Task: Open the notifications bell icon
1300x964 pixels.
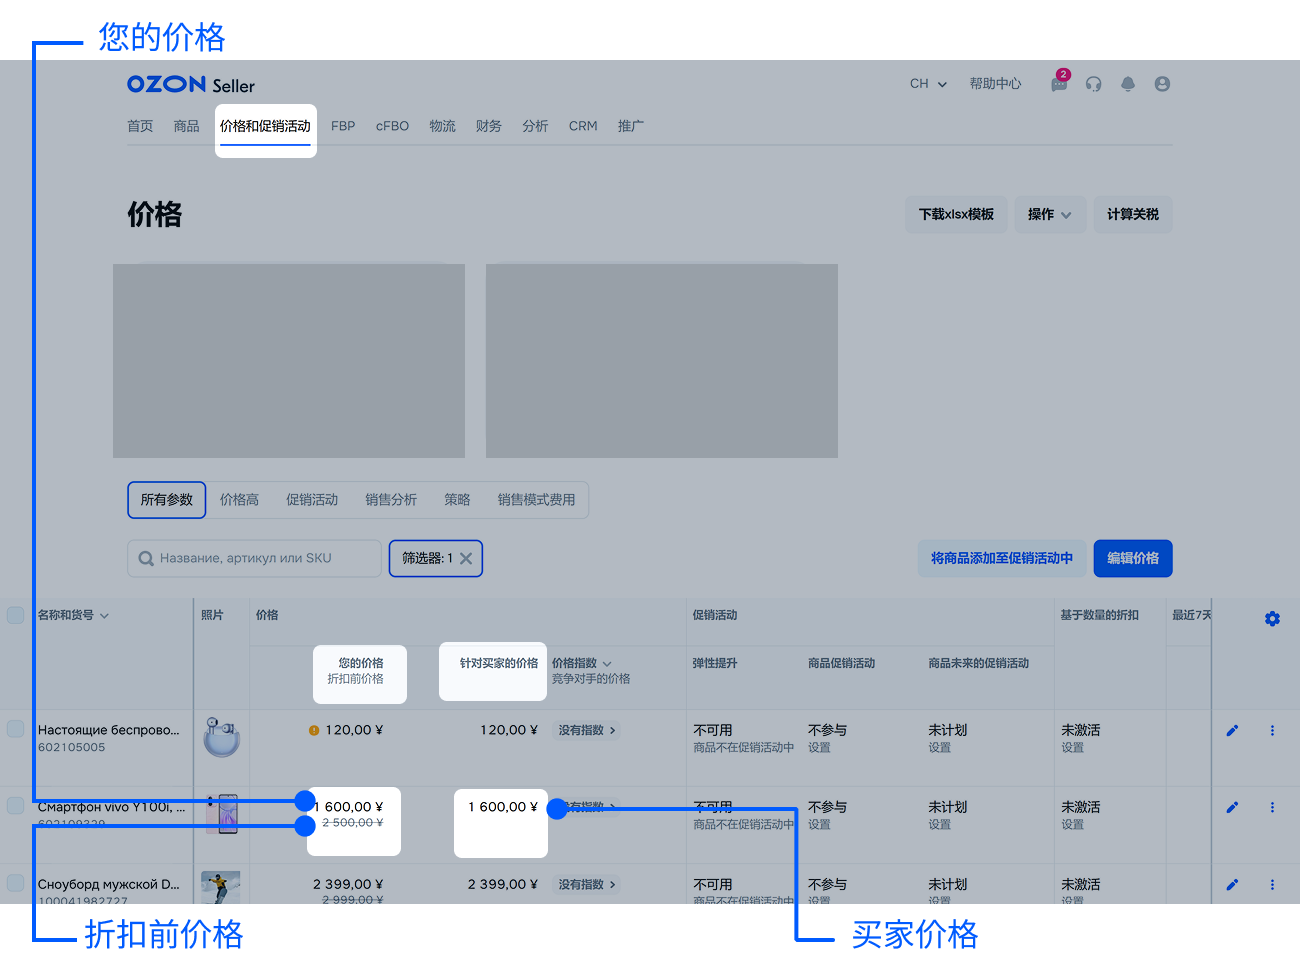Action: pyautogui.click(x=1128, y=84)
